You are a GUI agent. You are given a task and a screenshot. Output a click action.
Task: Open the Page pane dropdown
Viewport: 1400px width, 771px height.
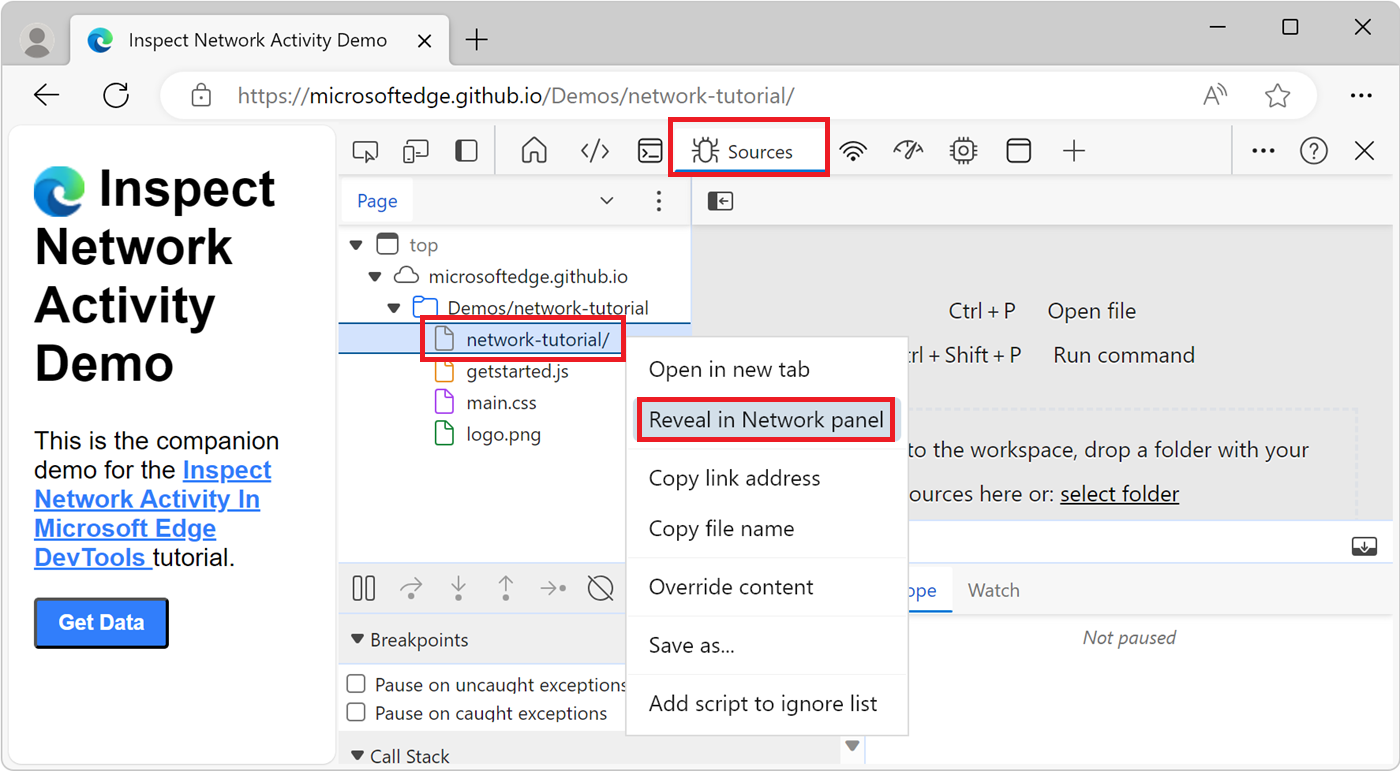click(606, 200)
